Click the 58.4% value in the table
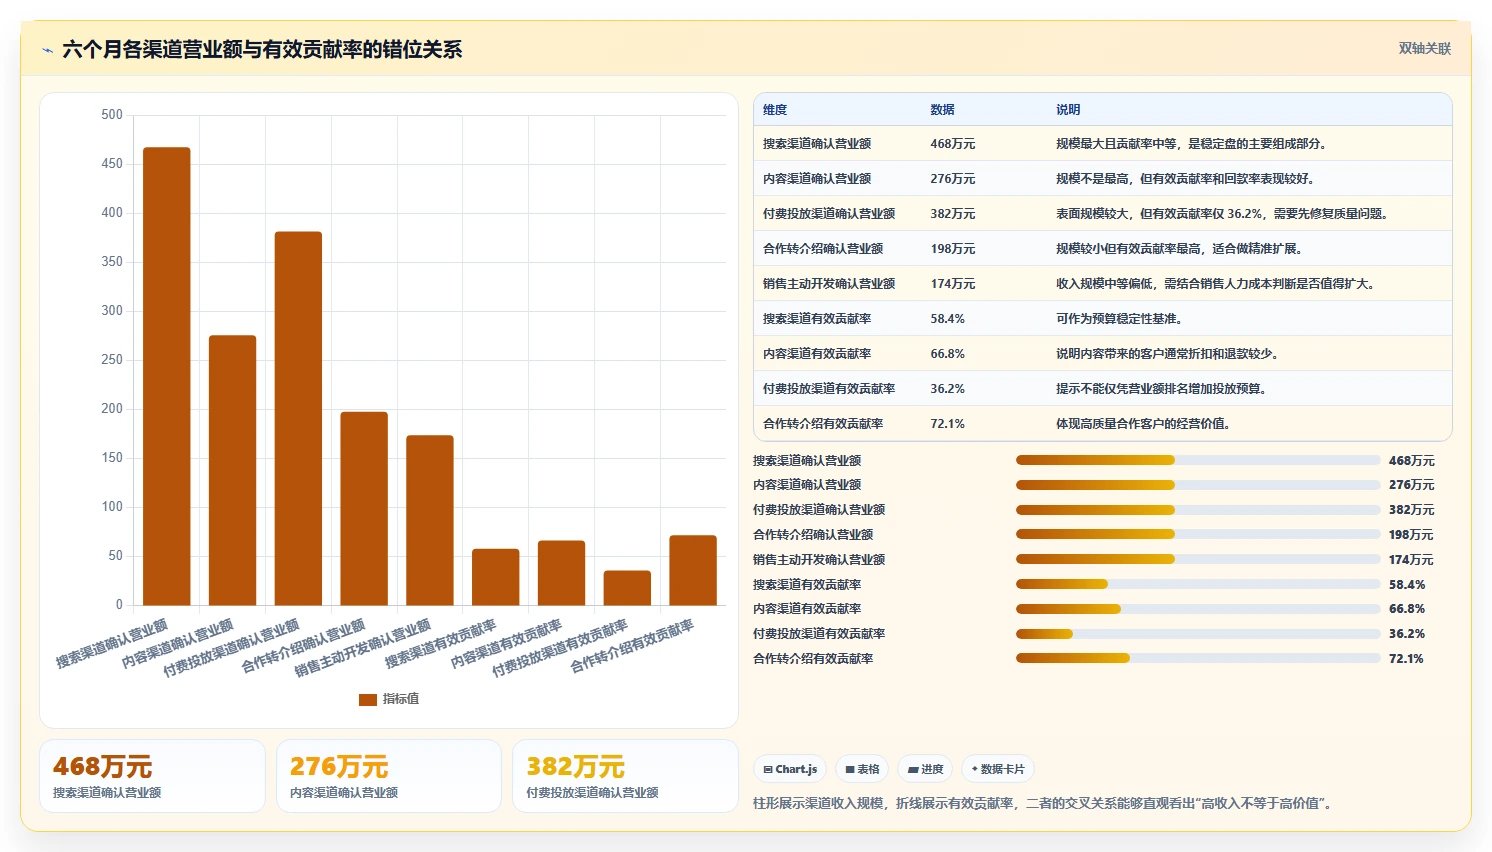The image size is (1492, 852). pyautogui.click(x=948, y=319)
